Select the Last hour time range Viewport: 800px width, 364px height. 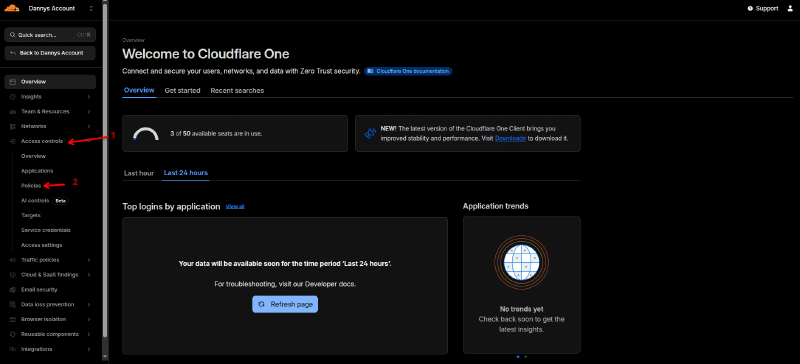coord(139,173)
